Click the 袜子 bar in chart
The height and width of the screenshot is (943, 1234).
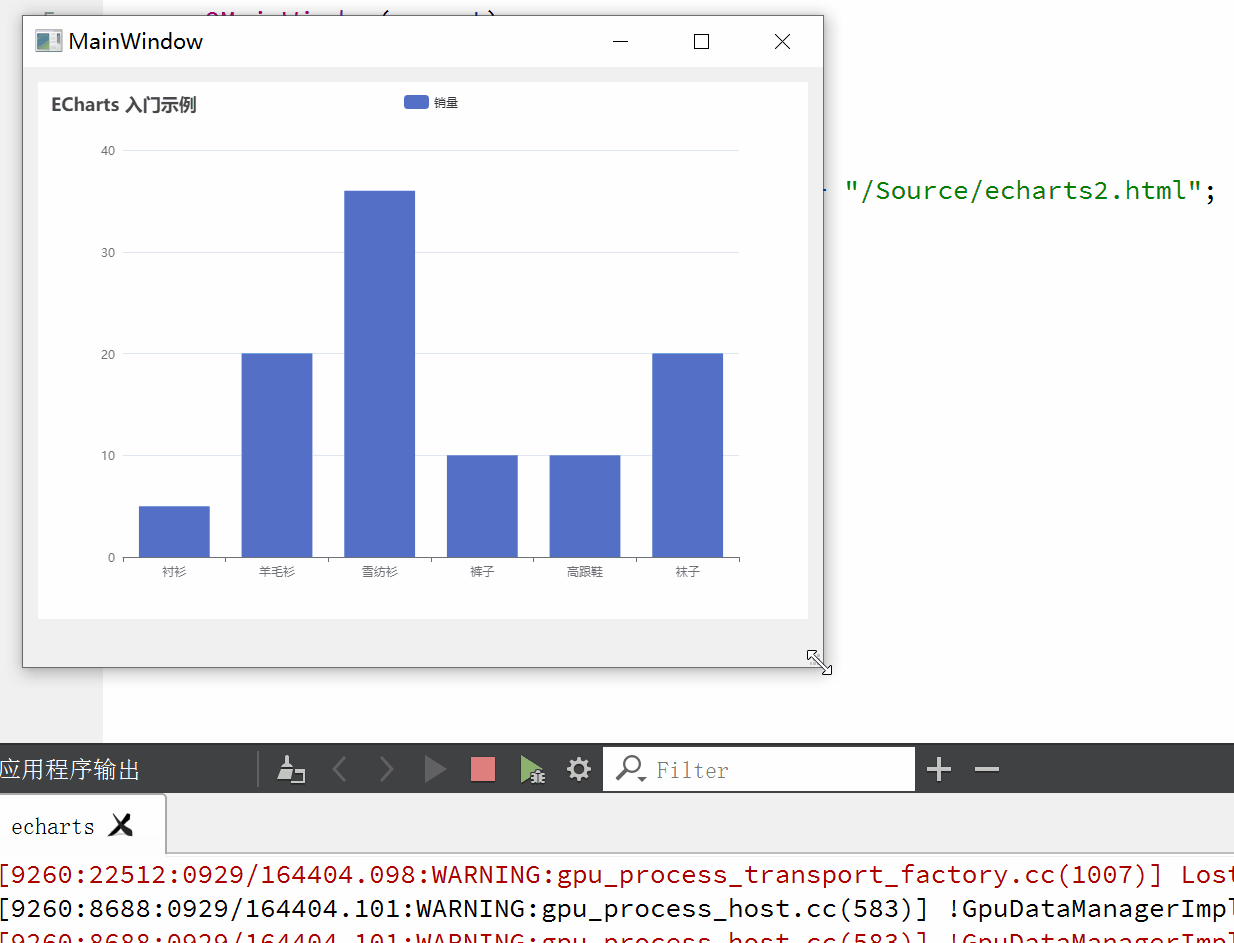[x=687, y=455]
